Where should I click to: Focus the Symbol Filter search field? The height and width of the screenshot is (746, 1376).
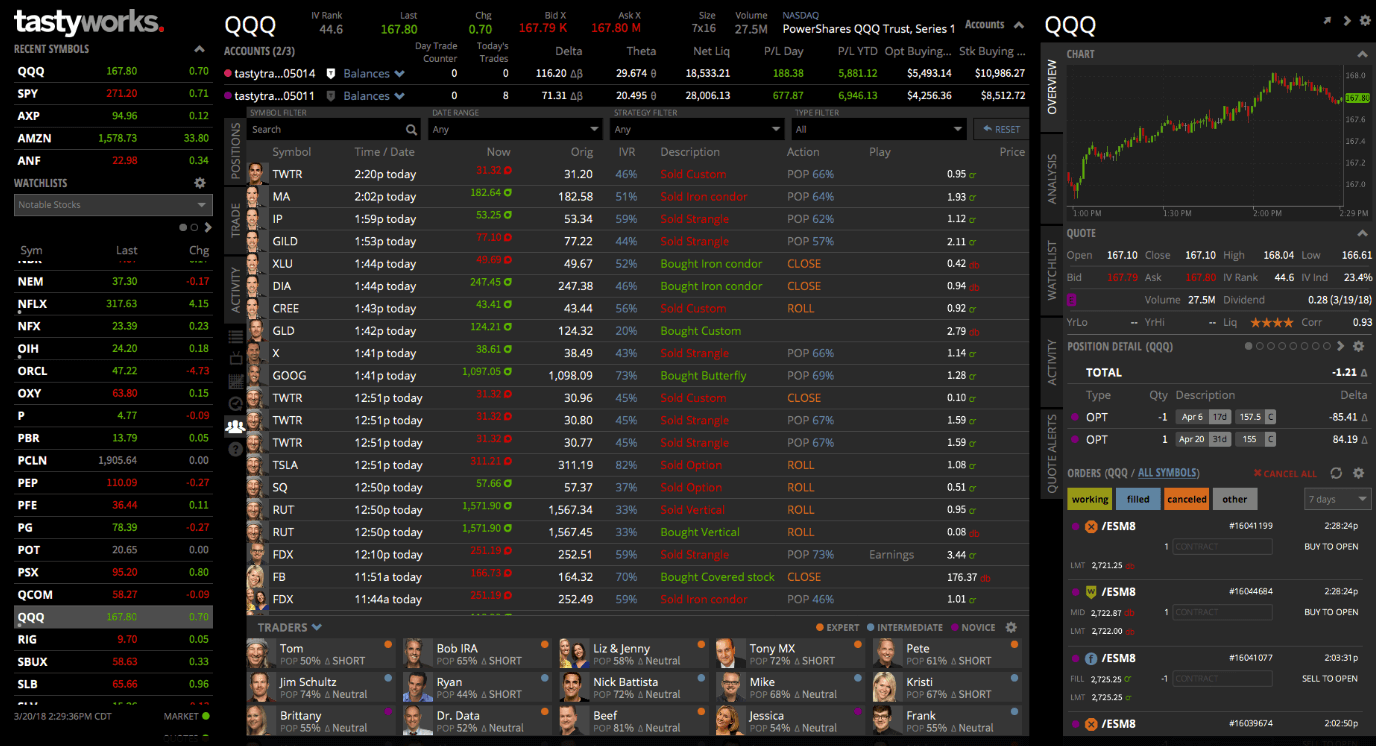333,130
